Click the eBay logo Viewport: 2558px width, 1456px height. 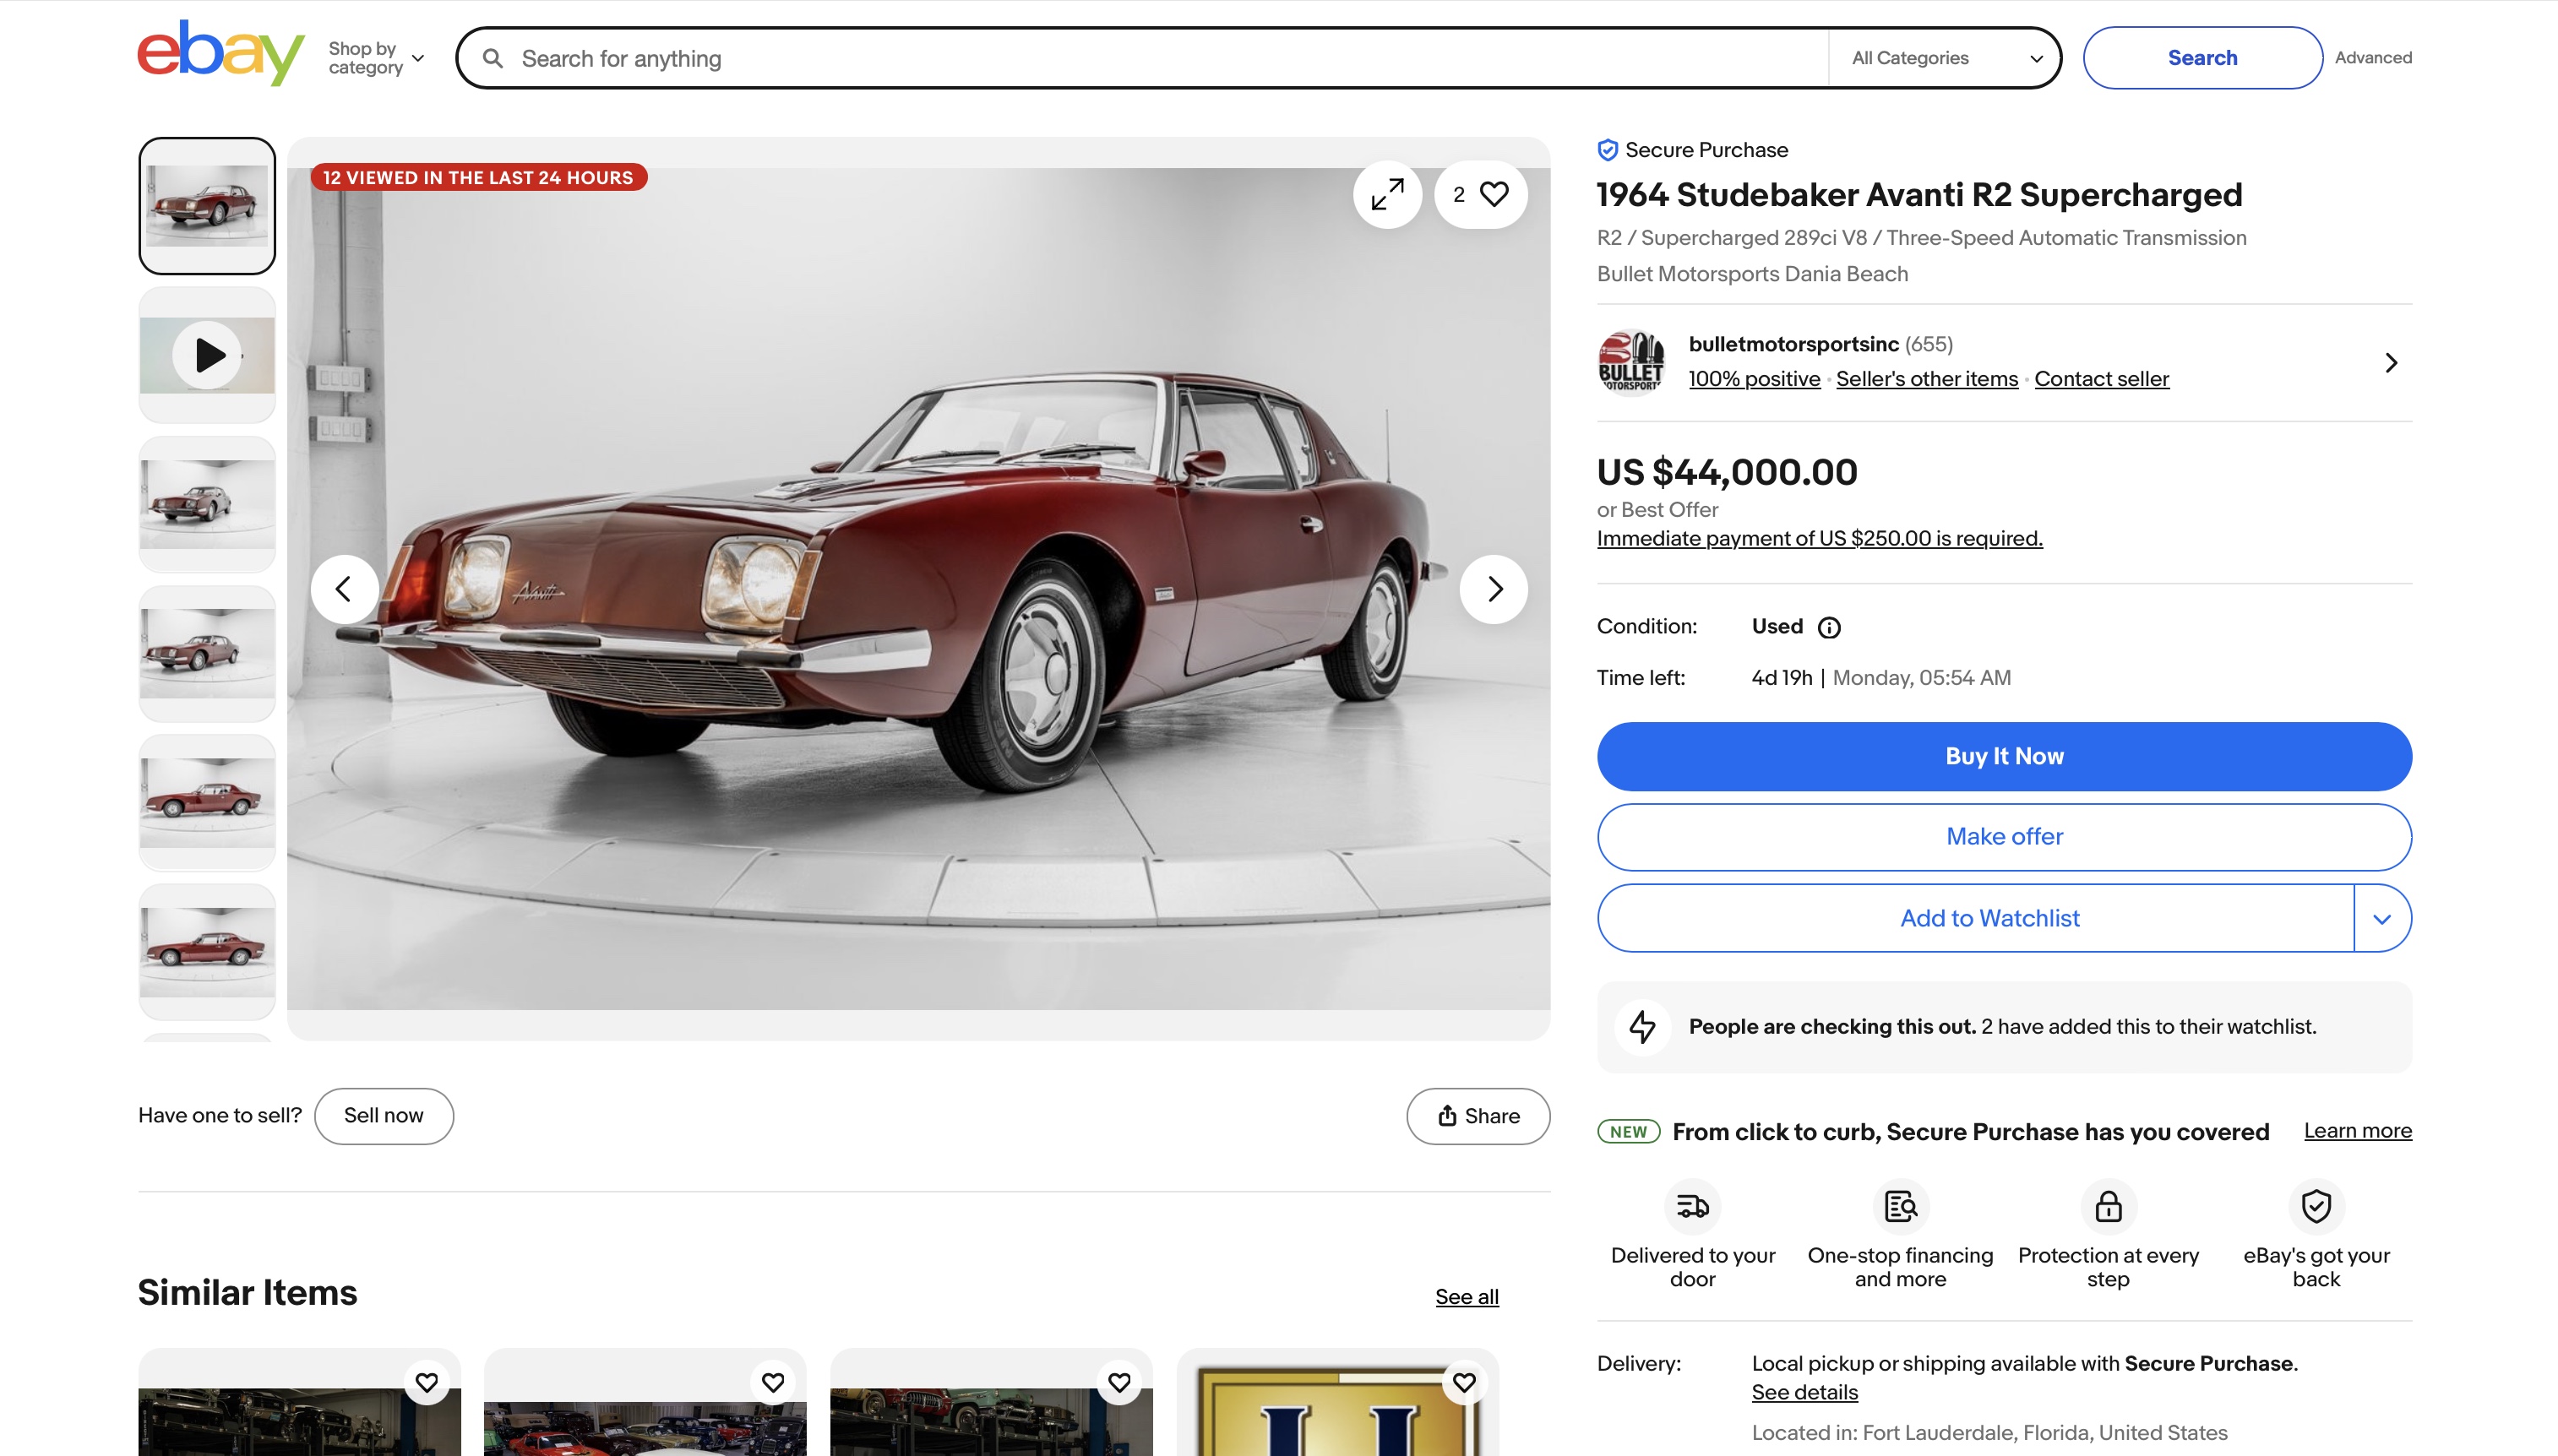220,54
